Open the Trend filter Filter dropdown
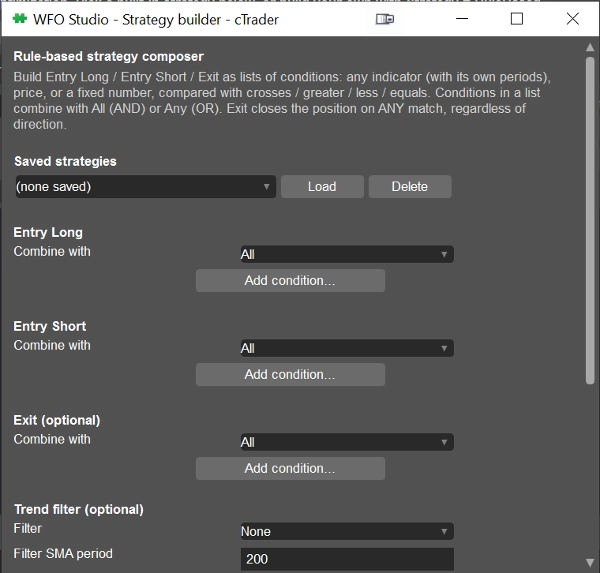The height and width of the screenshot is (573, 600). 347,531
